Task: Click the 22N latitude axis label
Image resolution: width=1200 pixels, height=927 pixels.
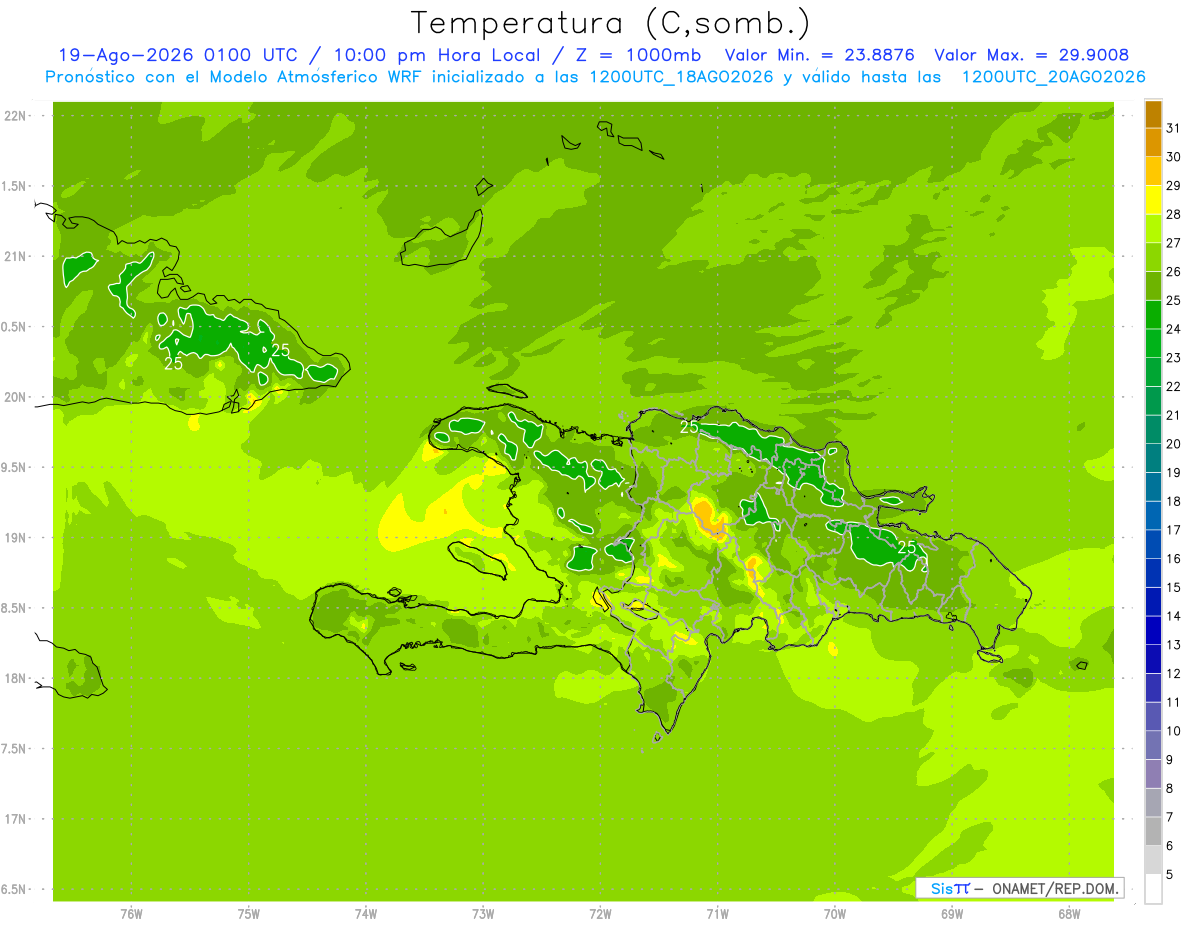Action: pyautogui.click(x=16, y=116)
